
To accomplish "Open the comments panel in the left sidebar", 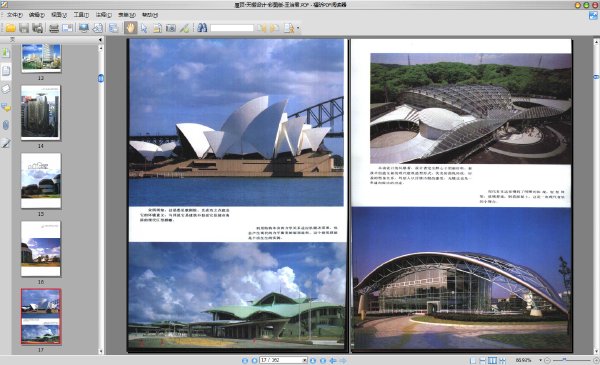I will [6, 107].
